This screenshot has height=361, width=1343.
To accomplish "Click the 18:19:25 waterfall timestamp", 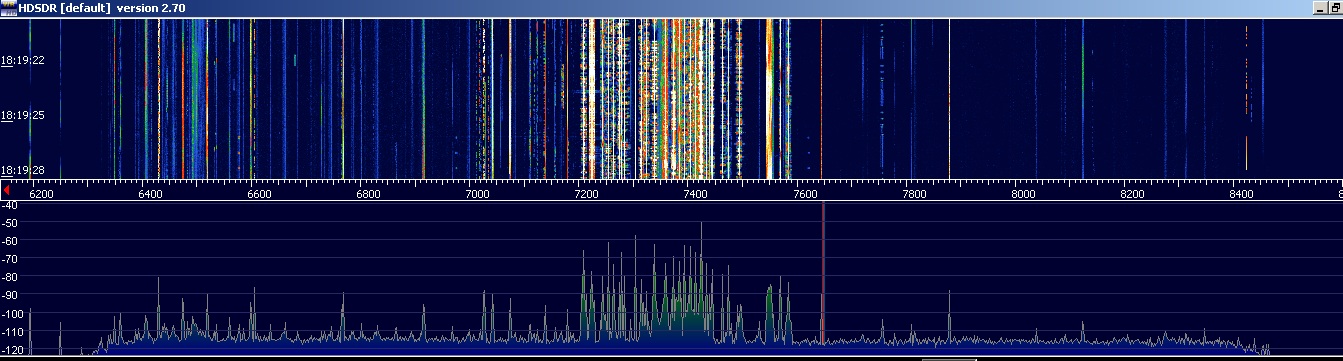I will (x=22, y=116).
